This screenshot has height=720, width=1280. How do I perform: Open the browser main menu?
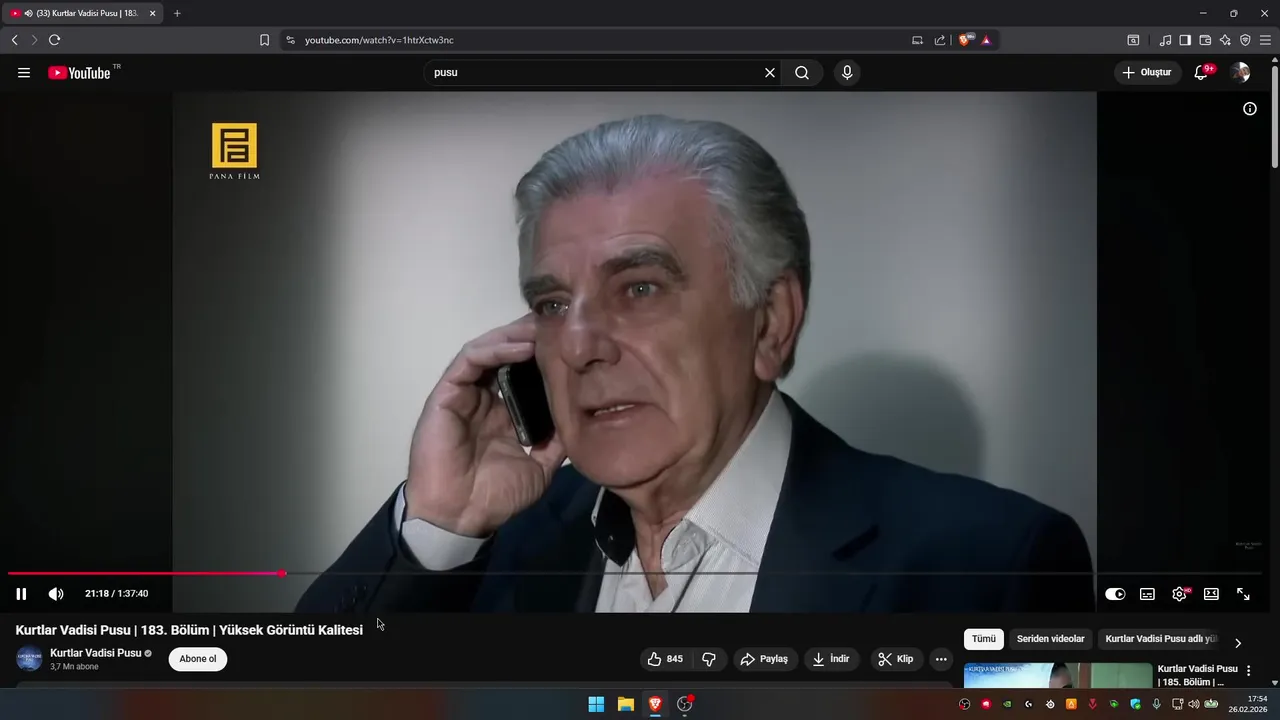tap(1266, 40)
